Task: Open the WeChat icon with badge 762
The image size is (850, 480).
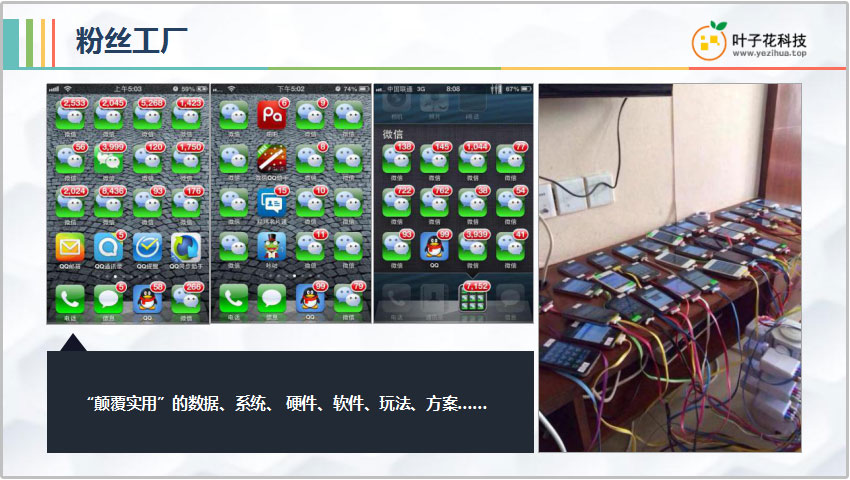Action: 435,203
